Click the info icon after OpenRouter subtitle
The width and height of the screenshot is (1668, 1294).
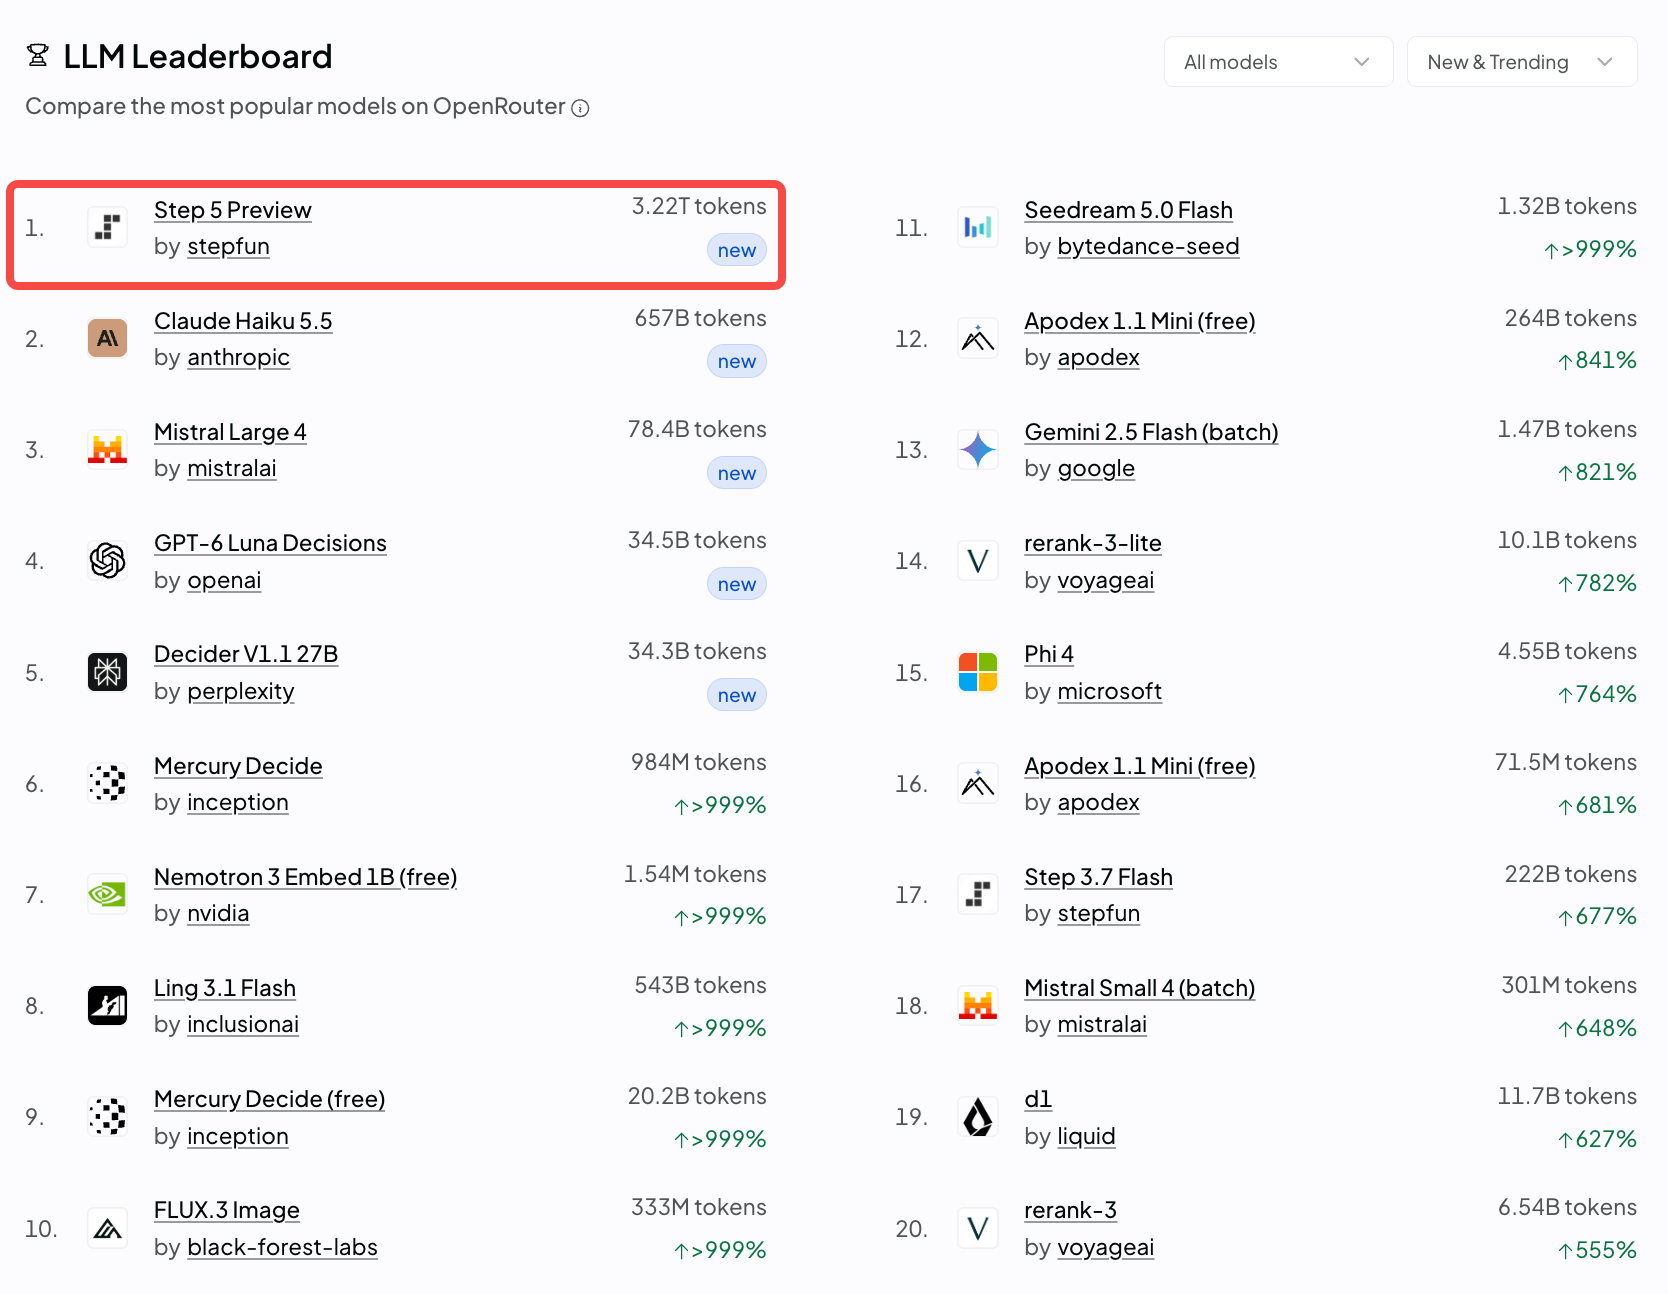(580, 108)
